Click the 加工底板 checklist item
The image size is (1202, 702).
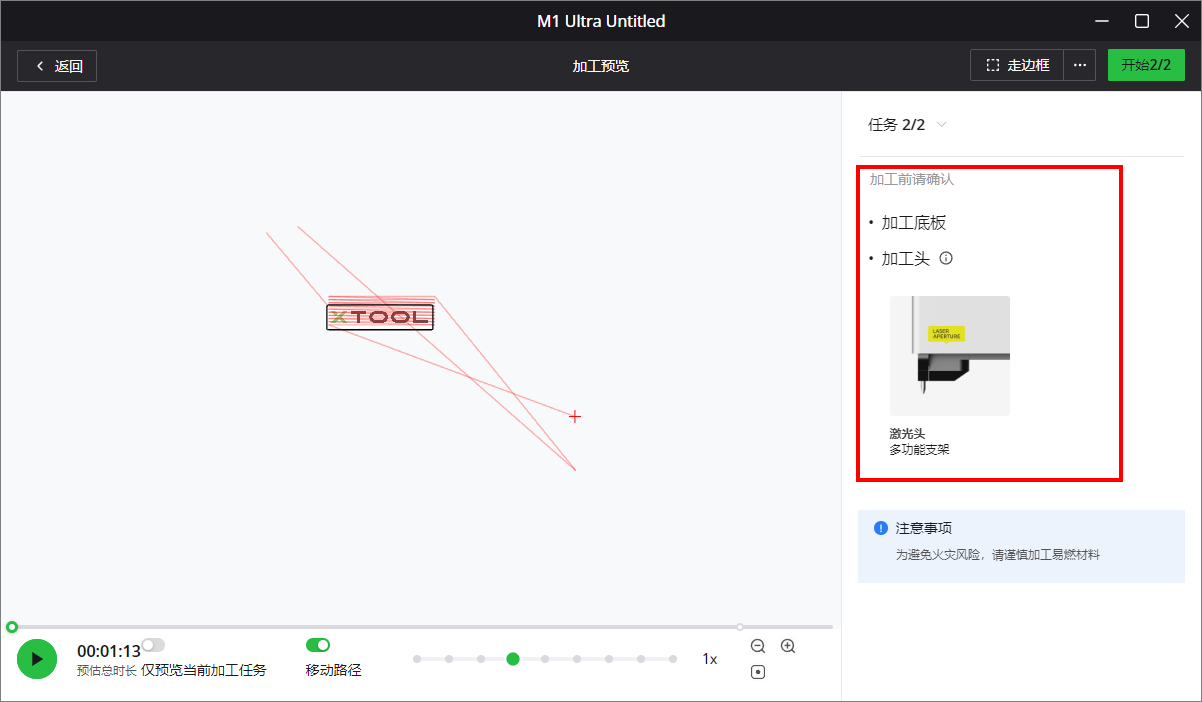913,222
